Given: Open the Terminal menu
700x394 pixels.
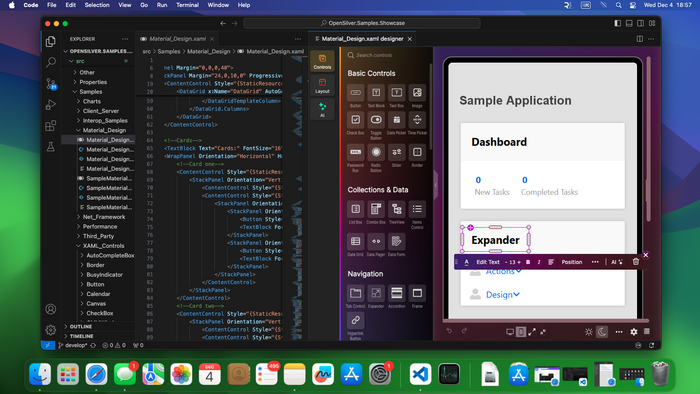Looking at the screenshot, I should pyautogui.click(x=187, y=5).
